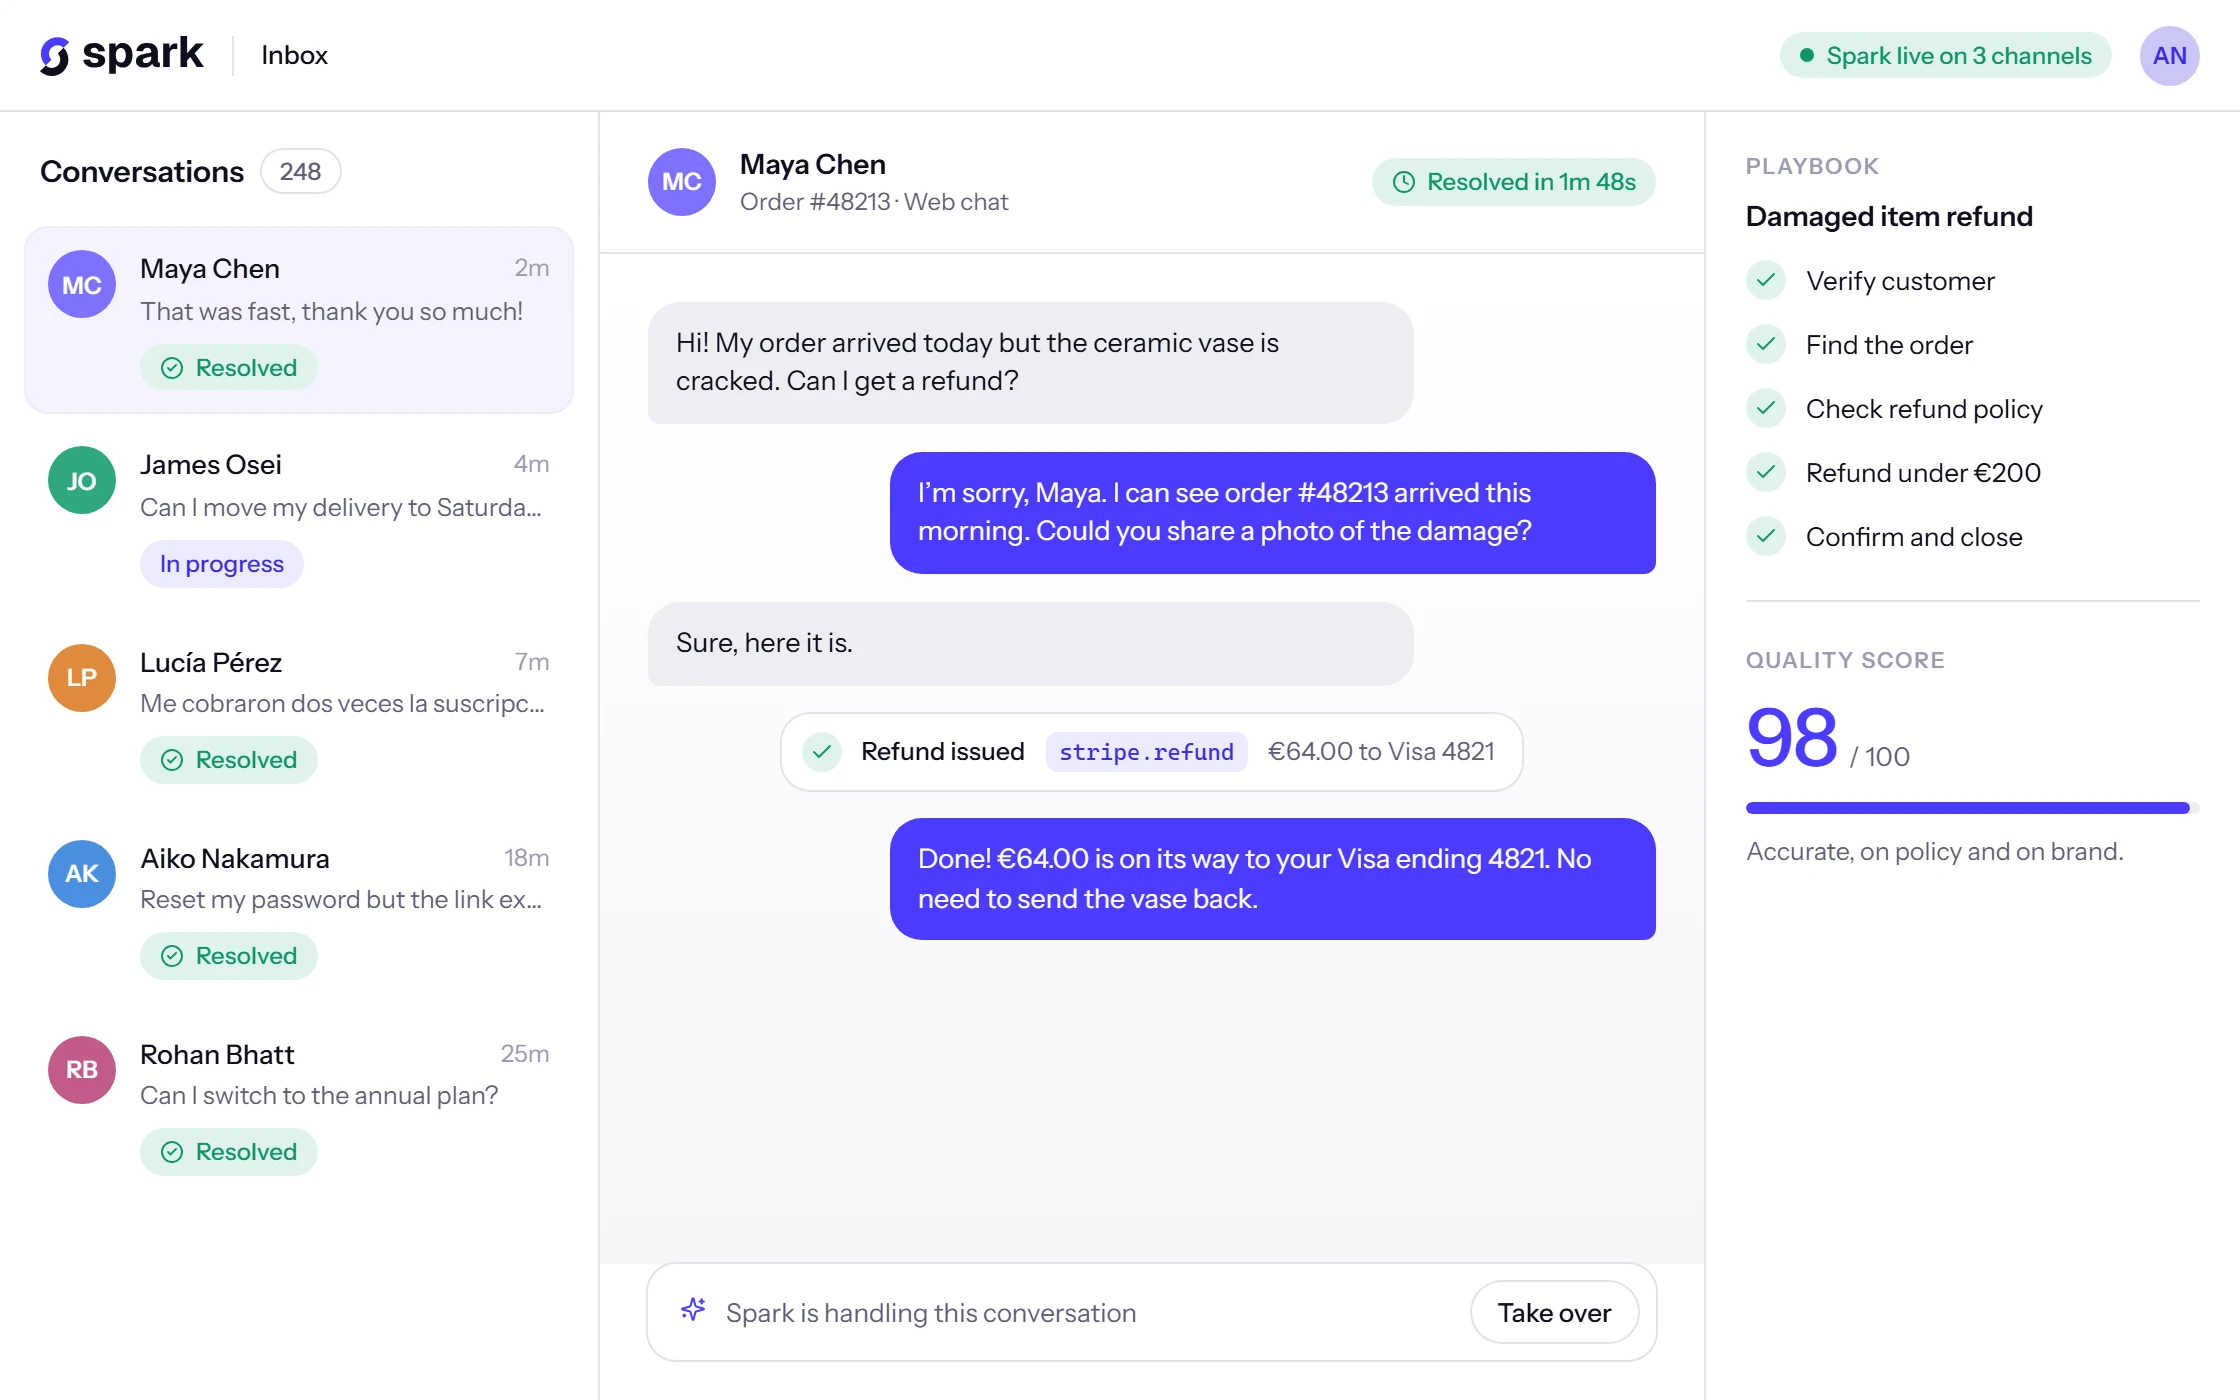This screenshot has height=1400, width=2240.
Task: Click the 18m timestamp on Aiko Nakamura
Action: pyautogui.click(x=526, y=858)
